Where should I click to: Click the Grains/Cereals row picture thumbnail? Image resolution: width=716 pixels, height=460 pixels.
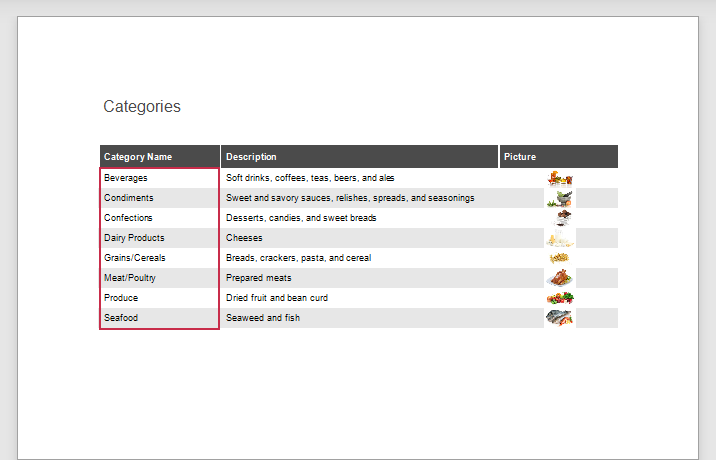point(559,258)
